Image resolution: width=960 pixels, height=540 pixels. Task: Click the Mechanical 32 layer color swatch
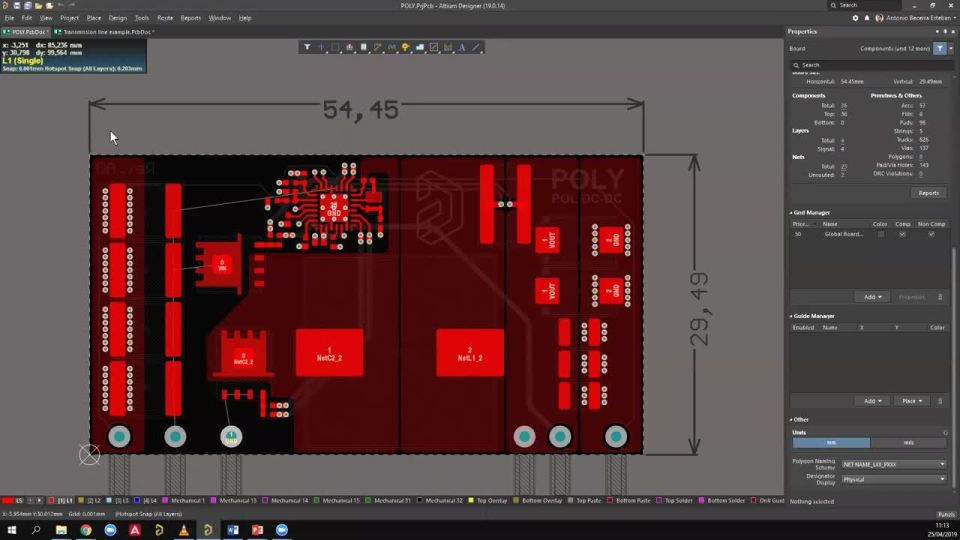pyautogui.click(x=419, y=500)
